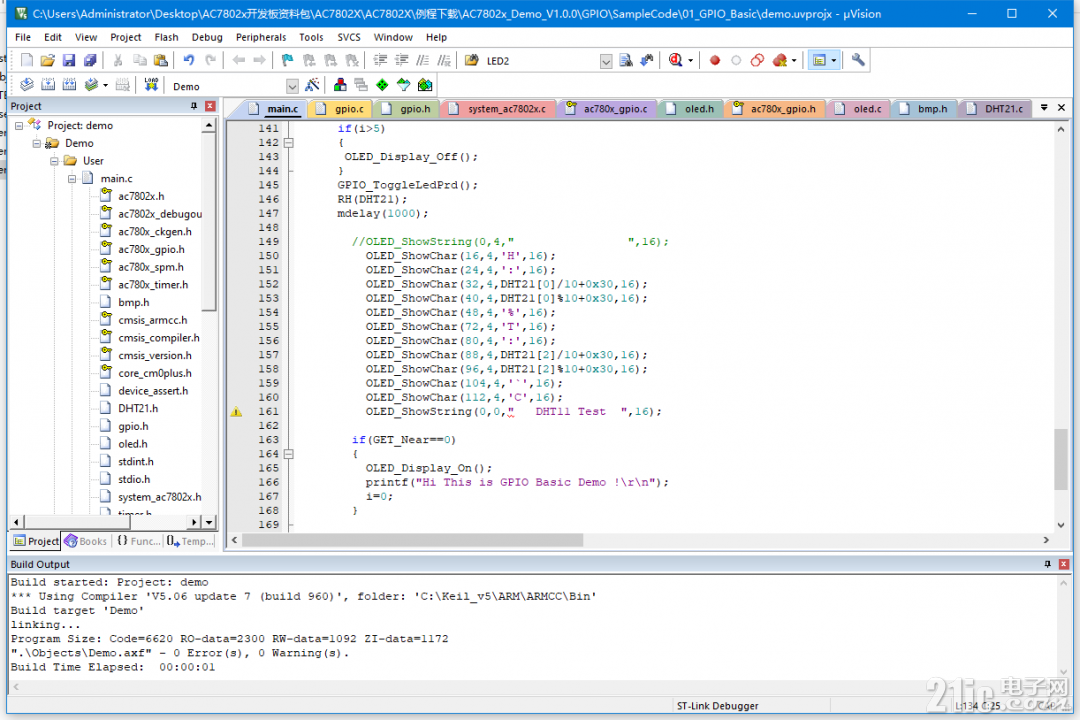Download to flash with the LOAD icon
Screen dimensions: 1080x720
point(151,85)
